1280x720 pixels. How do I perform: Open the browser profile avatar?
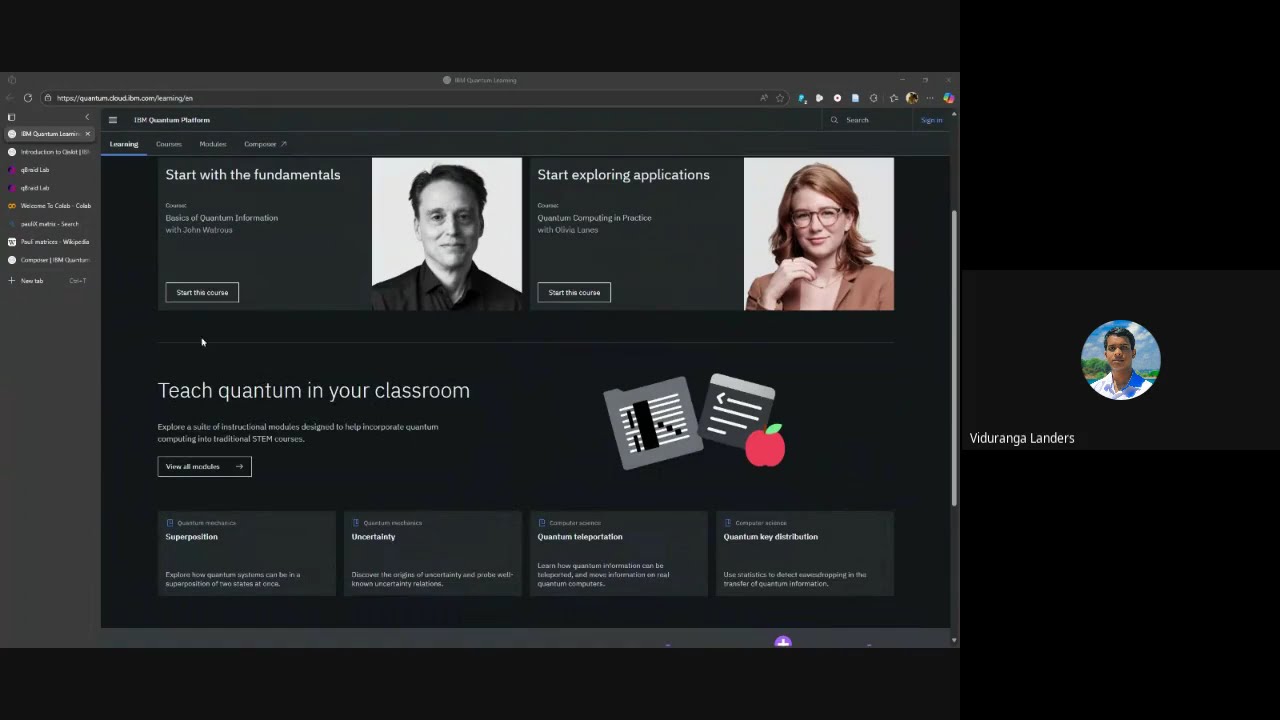point(912,98)
